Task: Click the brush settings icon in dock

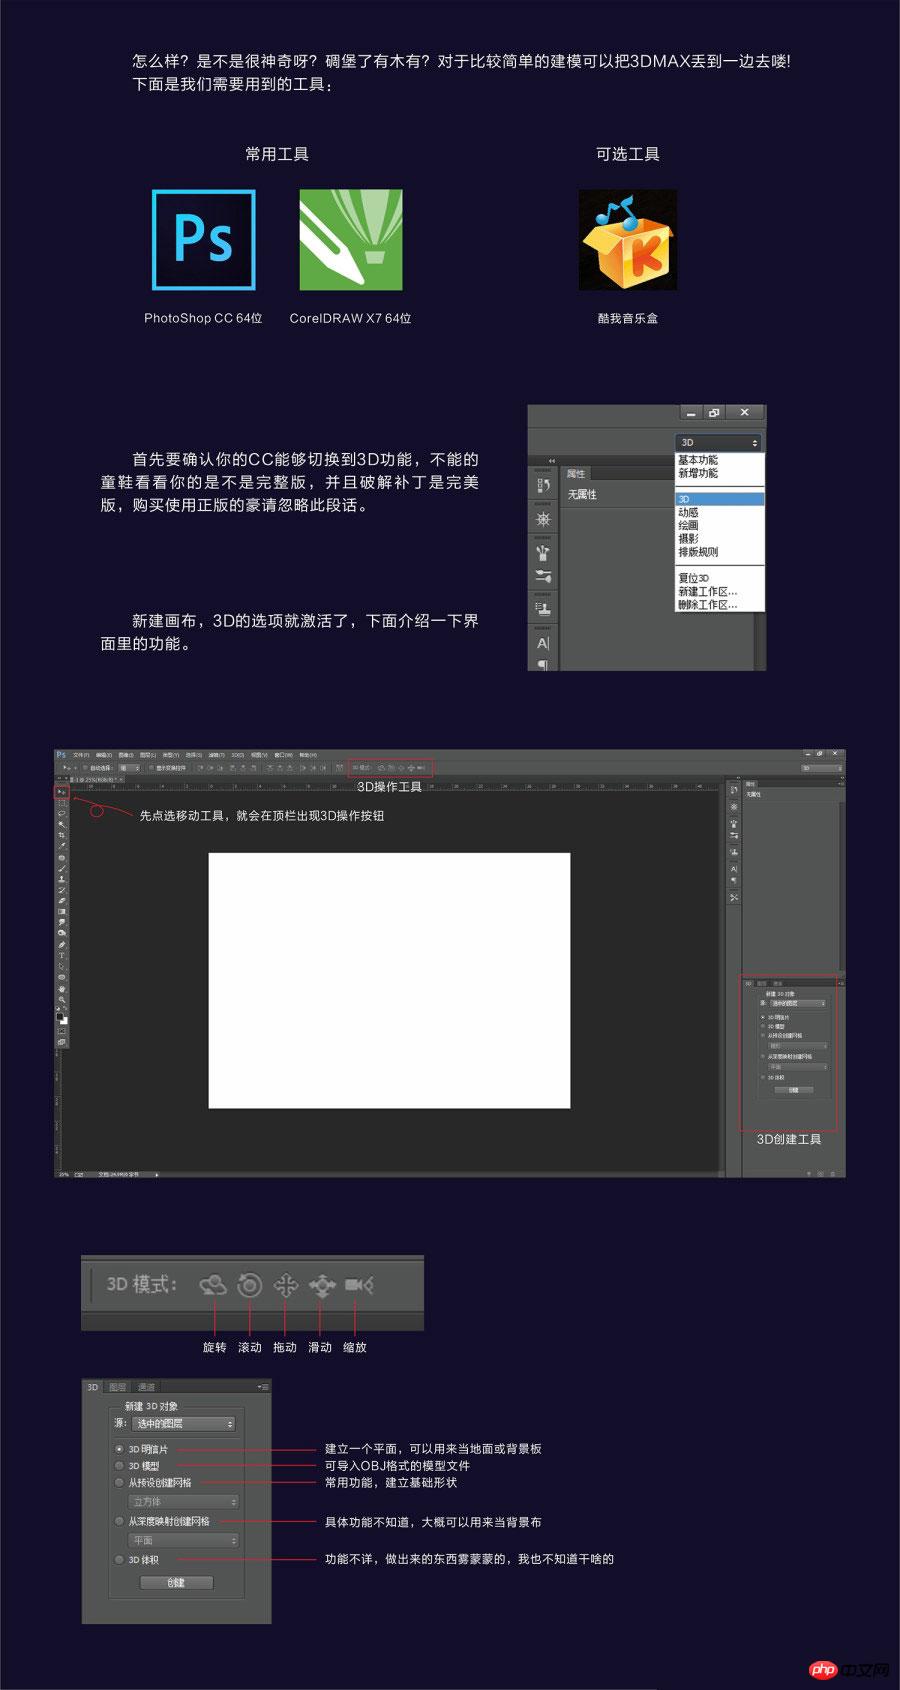Action: point(543,576)
